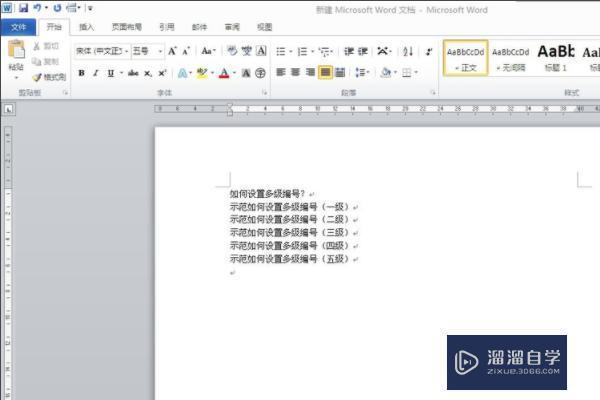This screenshot has width=600, height=400.
Task: Switch to the 视图 view tab
Action: (x=264, y=27)
